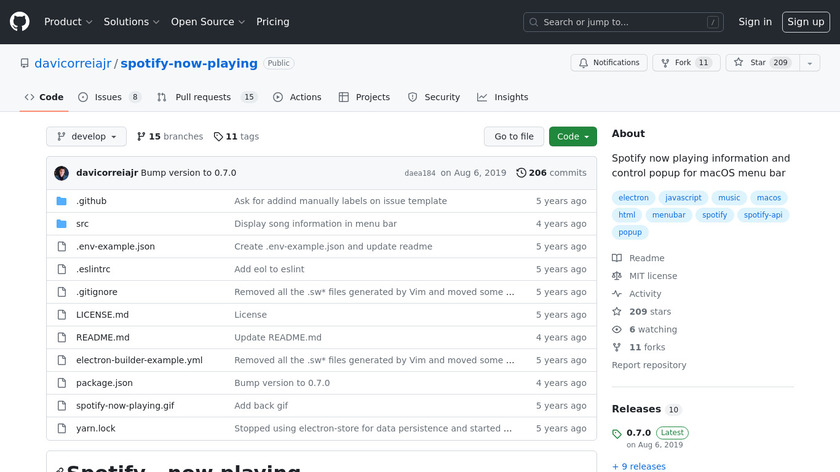Open the Notifications bell button
The image size is (840, 472).
click(609, 63)
